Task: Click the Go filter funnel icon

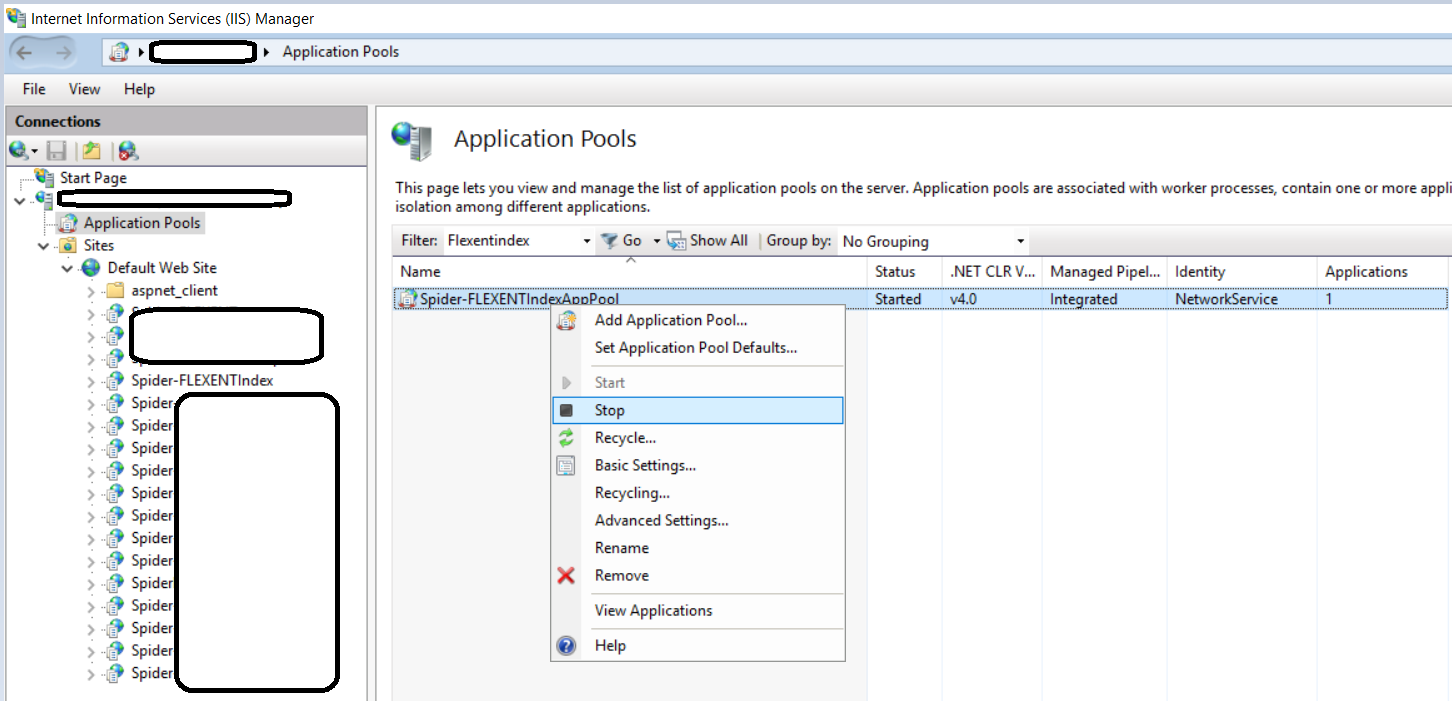Action: pos(608,240)
